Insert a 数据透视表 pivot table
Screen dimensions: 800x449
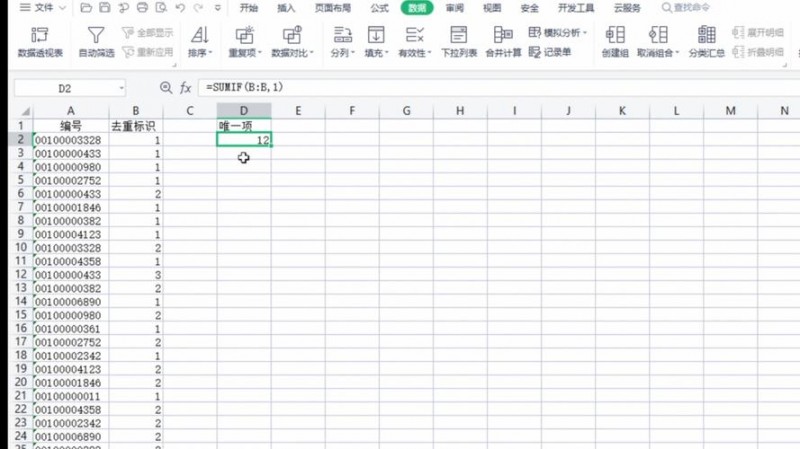tap(40, 42)
